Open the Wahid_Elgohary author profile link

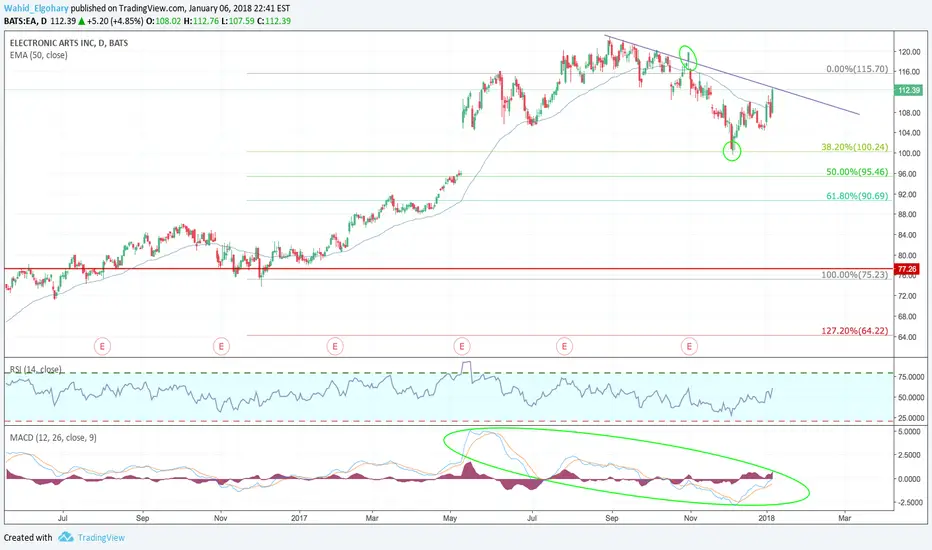(36, 8)
